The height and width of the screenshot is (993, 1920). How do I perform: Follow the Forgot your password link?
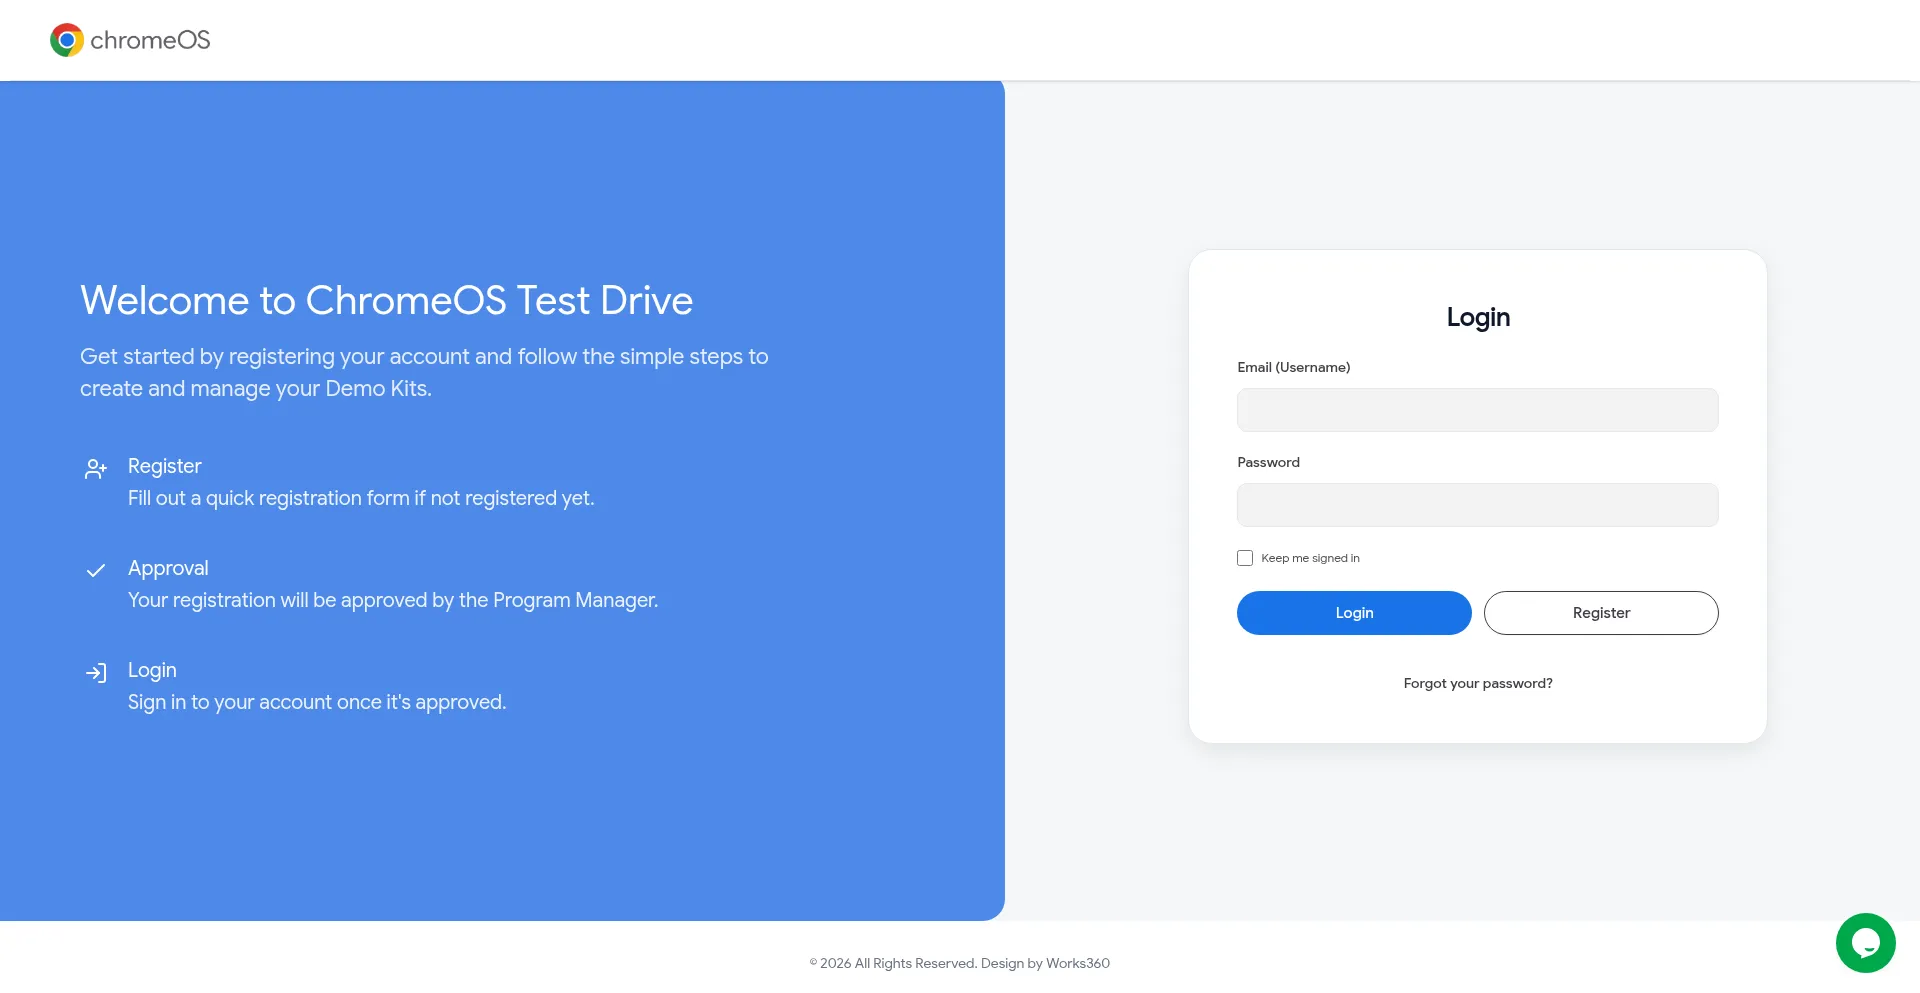(x=1478, y=683)
